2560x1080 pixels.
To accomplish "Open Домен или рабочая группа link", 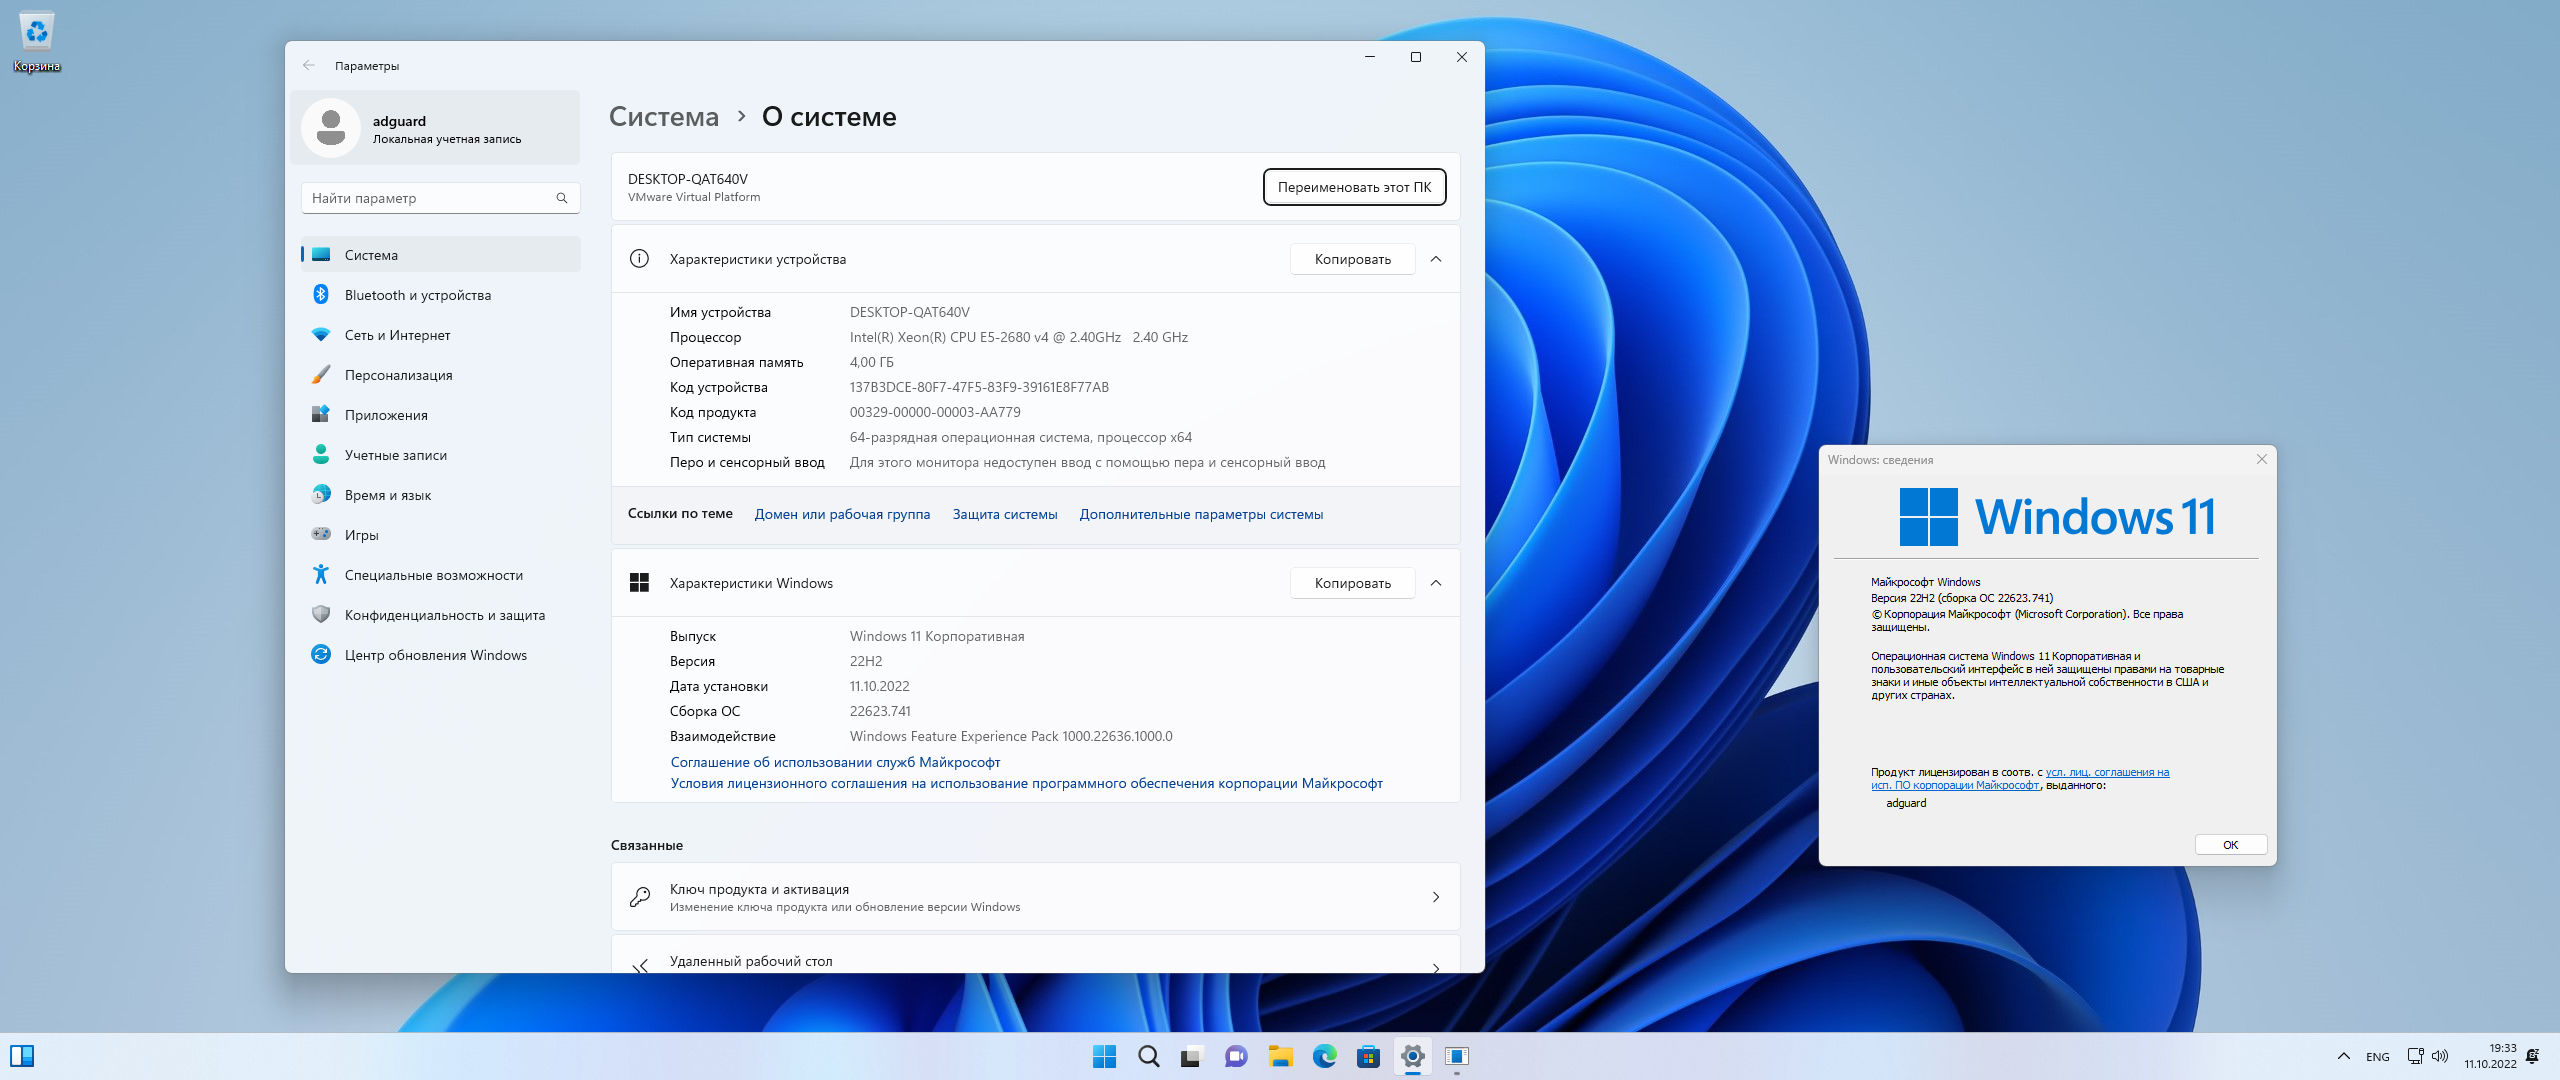I will click(x=842, y=515).
